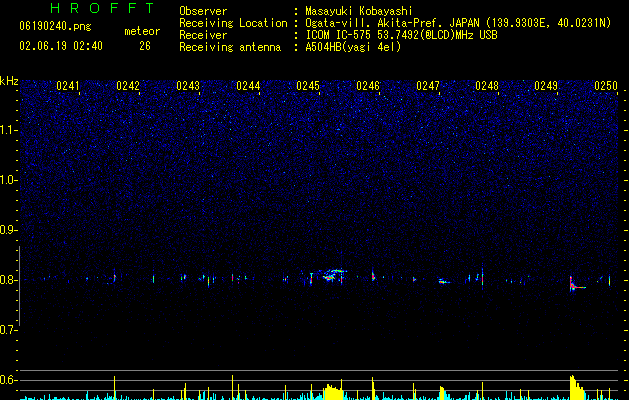Click time marker 0243
This screenshot has width=629, height=400.
(x=188, y=86)
